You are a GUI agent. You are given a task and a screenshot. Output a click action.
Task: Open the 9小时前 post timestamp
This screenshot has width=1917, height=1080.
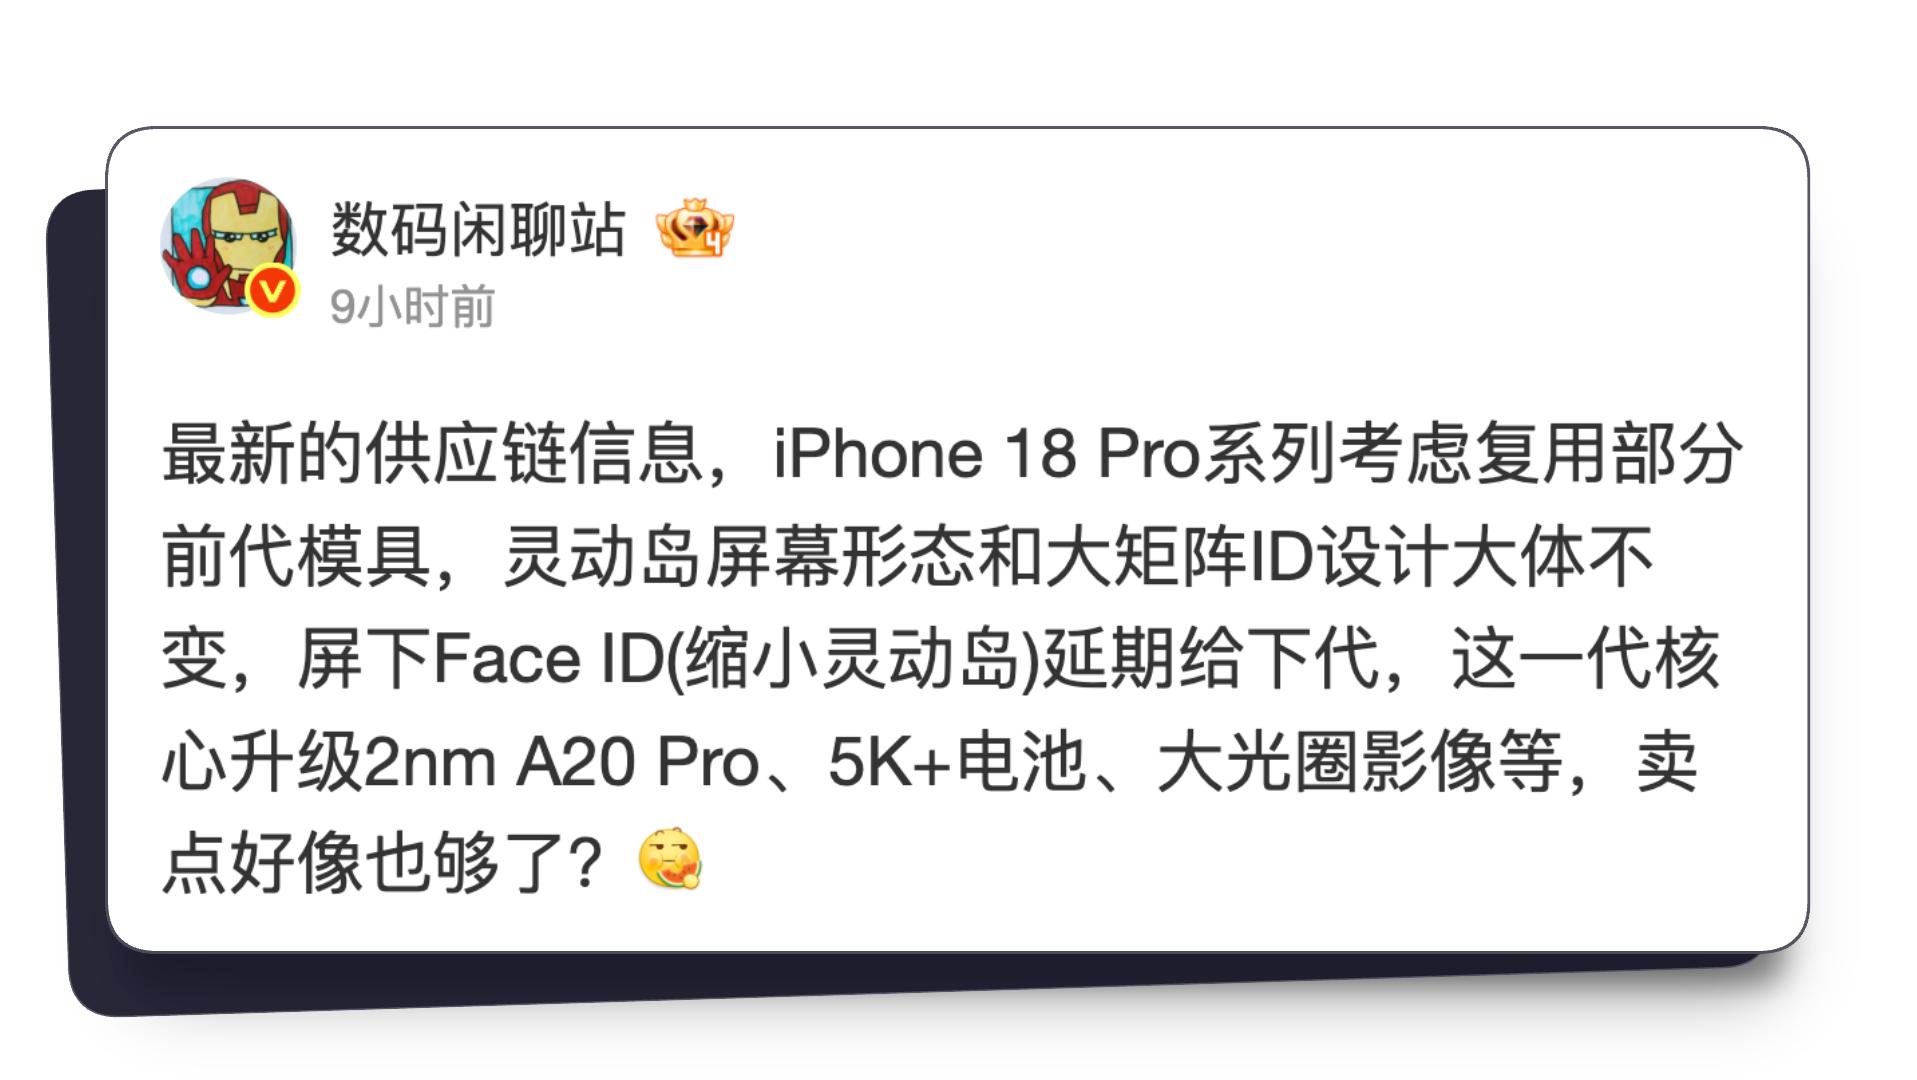tap(412, 306)
